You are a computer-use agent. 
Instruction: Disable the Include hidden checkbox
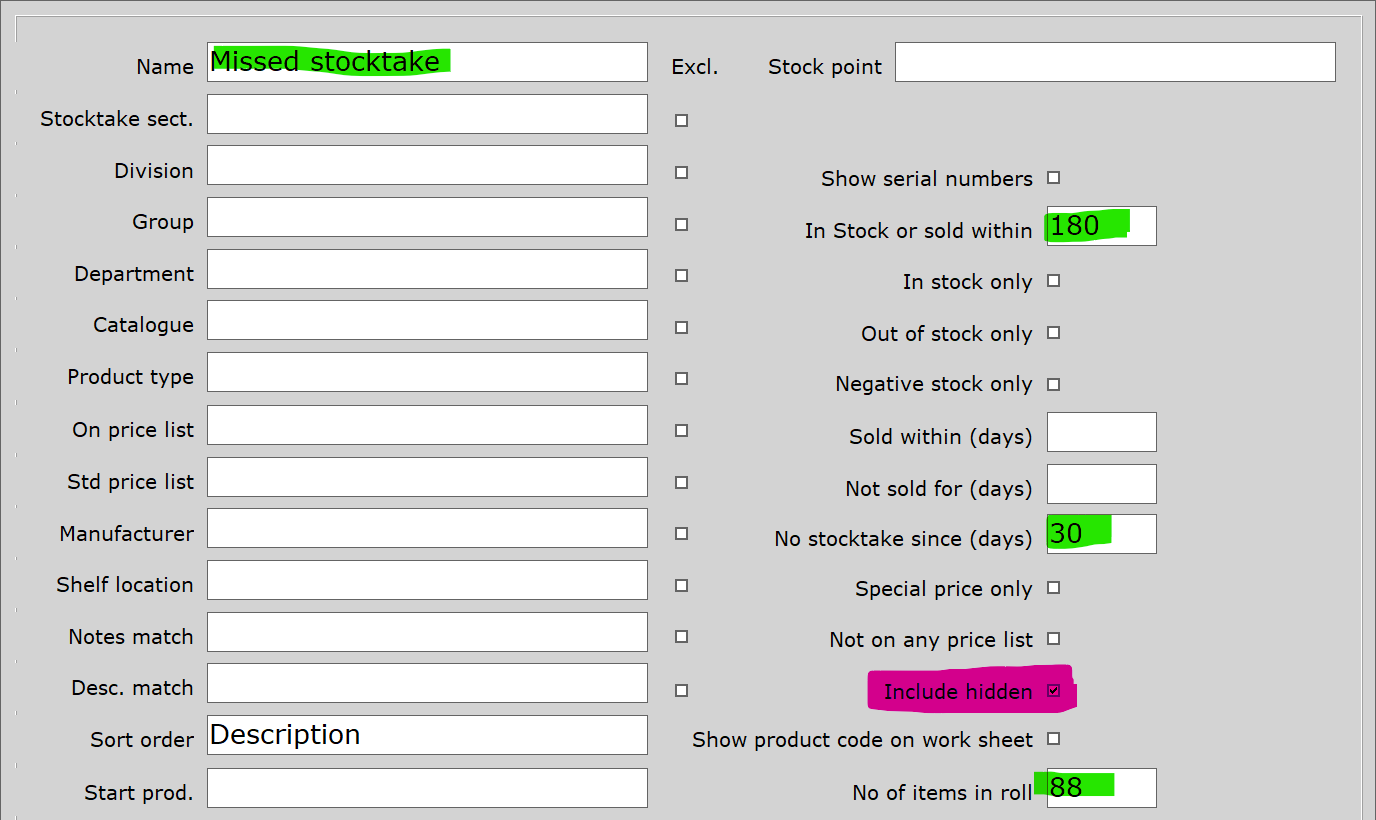(x=1053, y=691)
